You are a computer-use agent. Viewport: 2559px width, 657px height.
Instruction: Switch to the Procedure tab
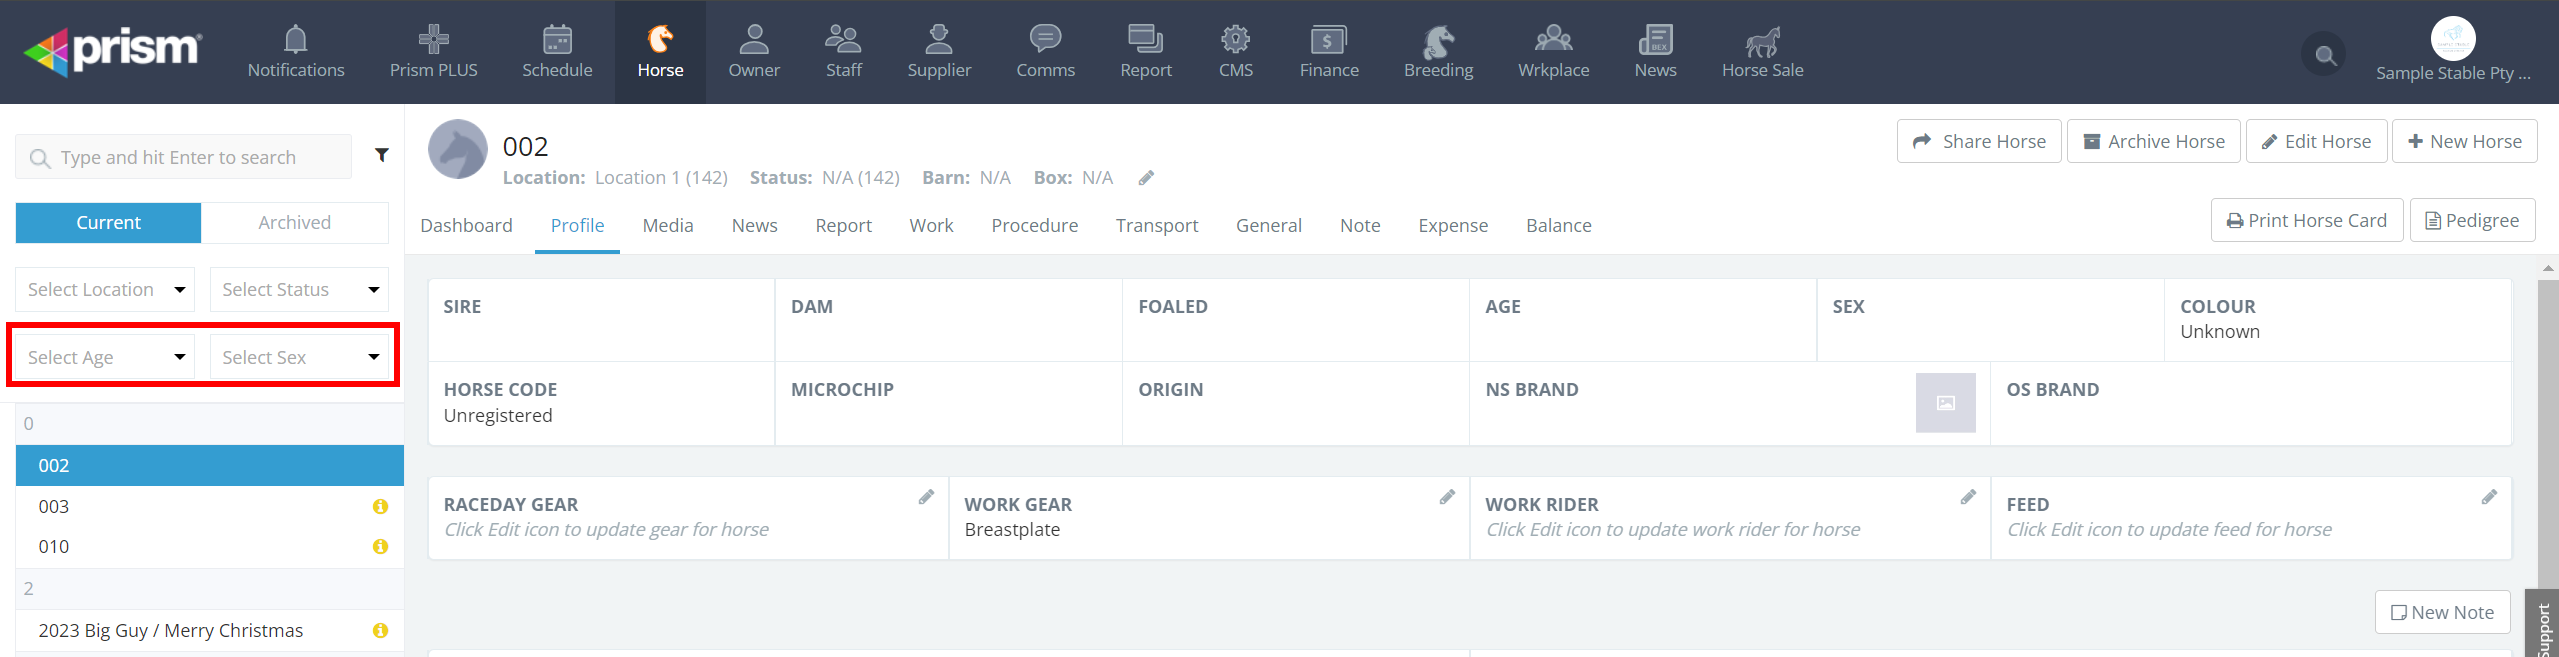[x=1034, y=225]
